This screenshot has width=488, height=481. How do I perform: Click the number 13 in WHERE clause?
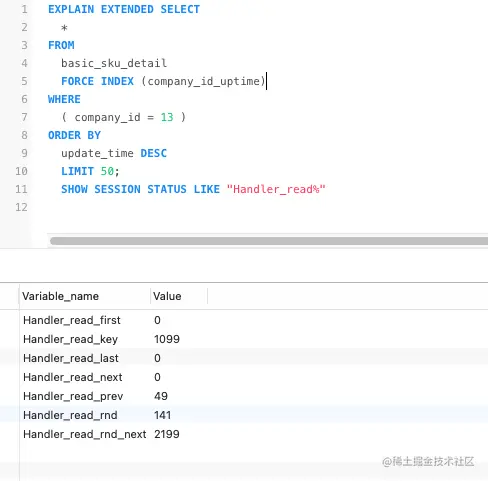(x=167, y=117)
